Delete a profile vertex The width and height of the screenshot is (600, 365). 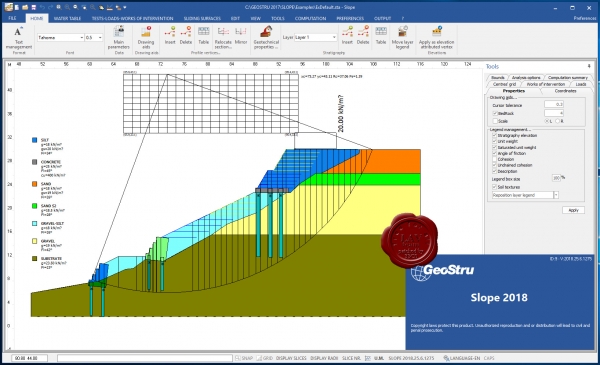point(186,35)
